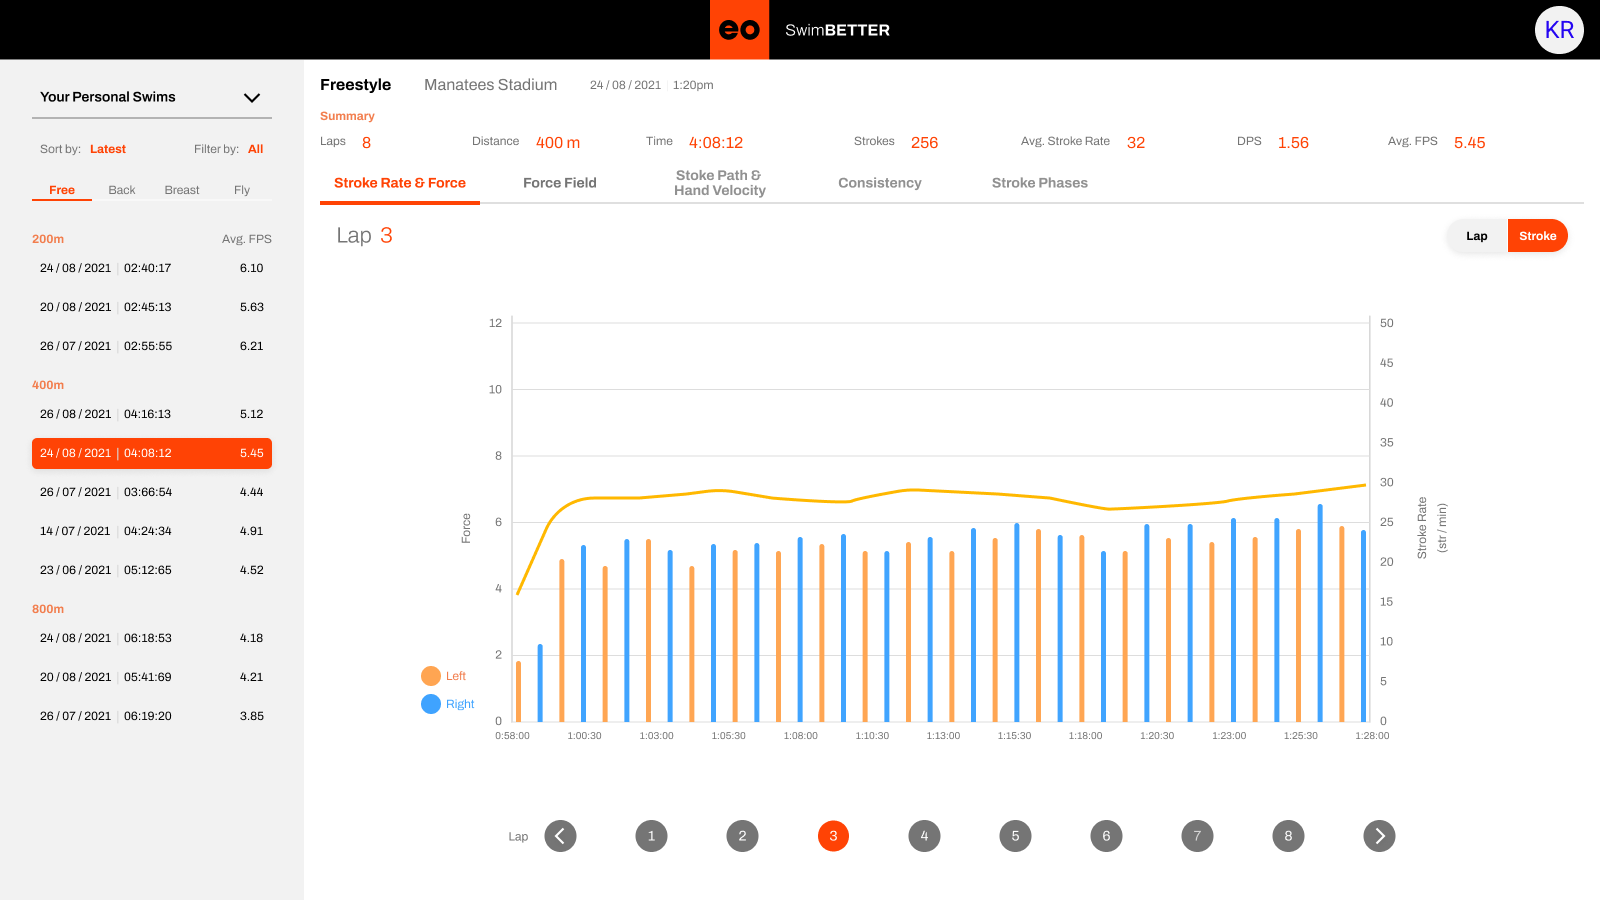Image resolution: width=1600 pixels, height=900 pixels.
Task: Jump to lap 8 circle
Action: pos(1288,836)
